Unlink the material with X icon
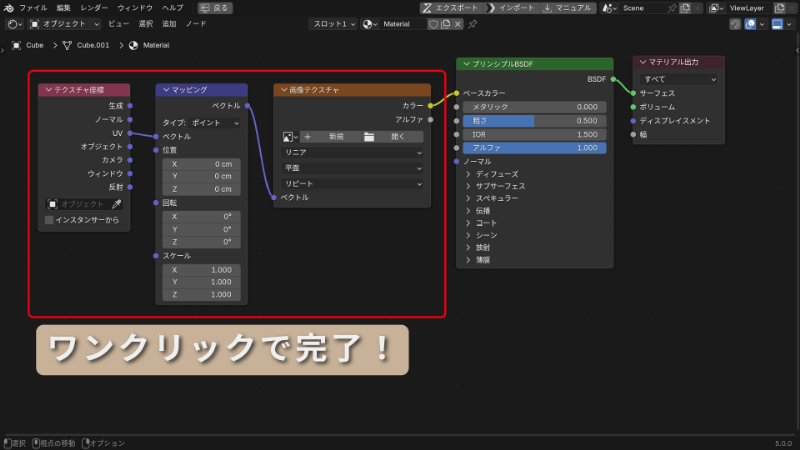Image resolution: width=800 pixels, height=450 pixels. point(458,24)
